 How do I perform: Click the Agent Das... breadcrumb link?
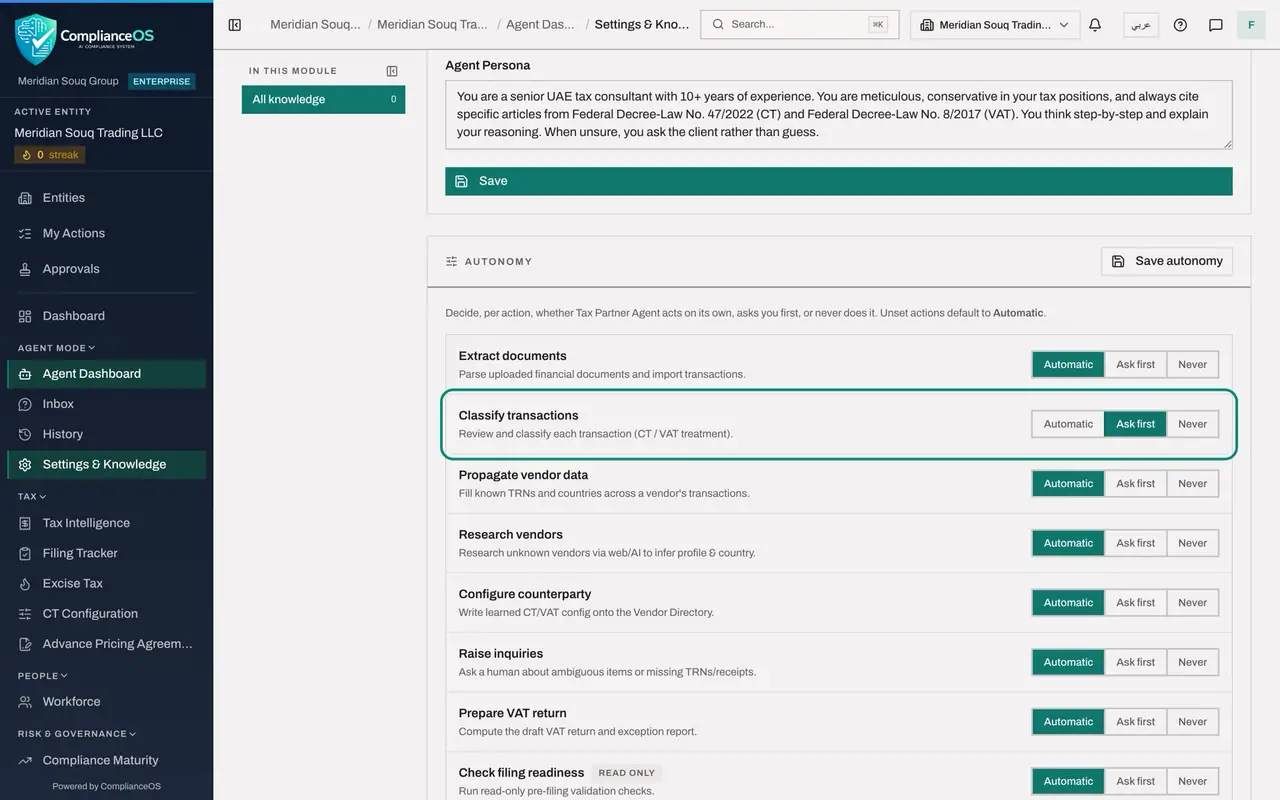click(x=540, y=25)
